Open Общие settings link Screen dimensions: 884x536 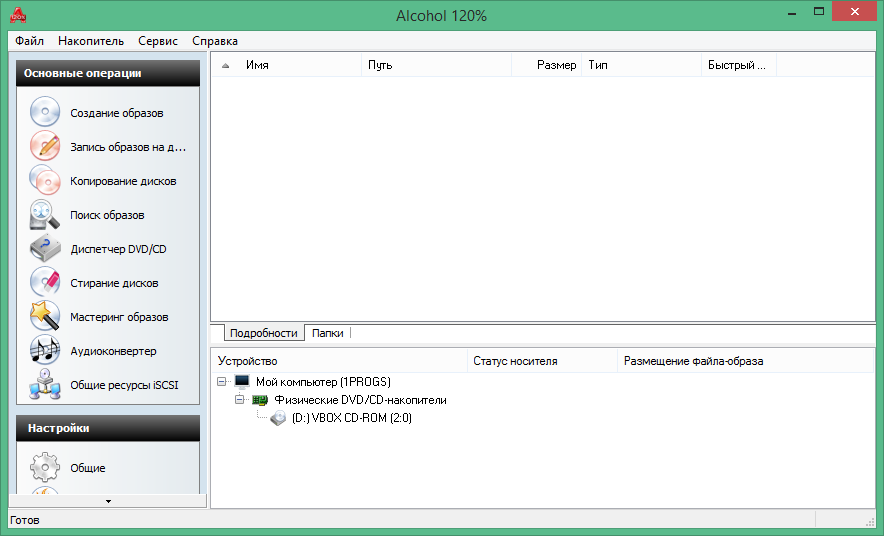[x=87, y=468]
